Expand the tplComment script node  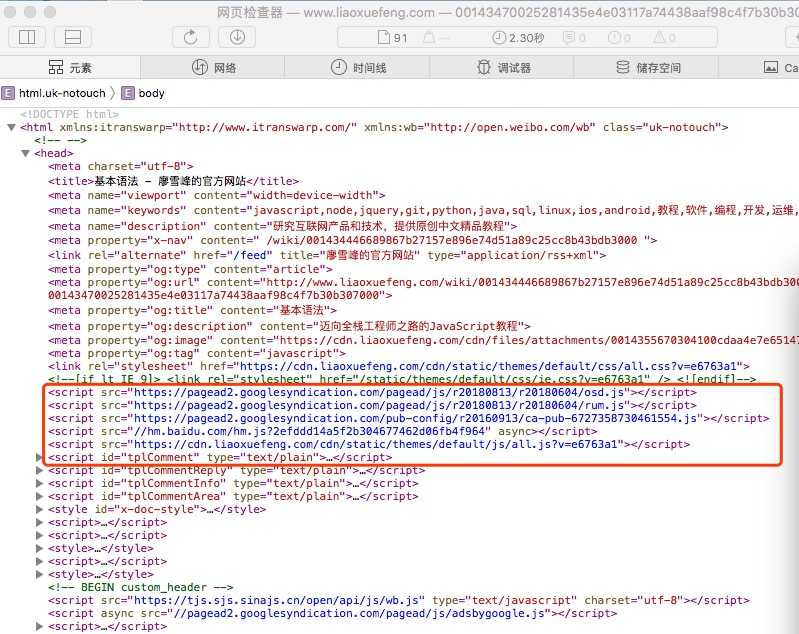(x=39, y=457)
